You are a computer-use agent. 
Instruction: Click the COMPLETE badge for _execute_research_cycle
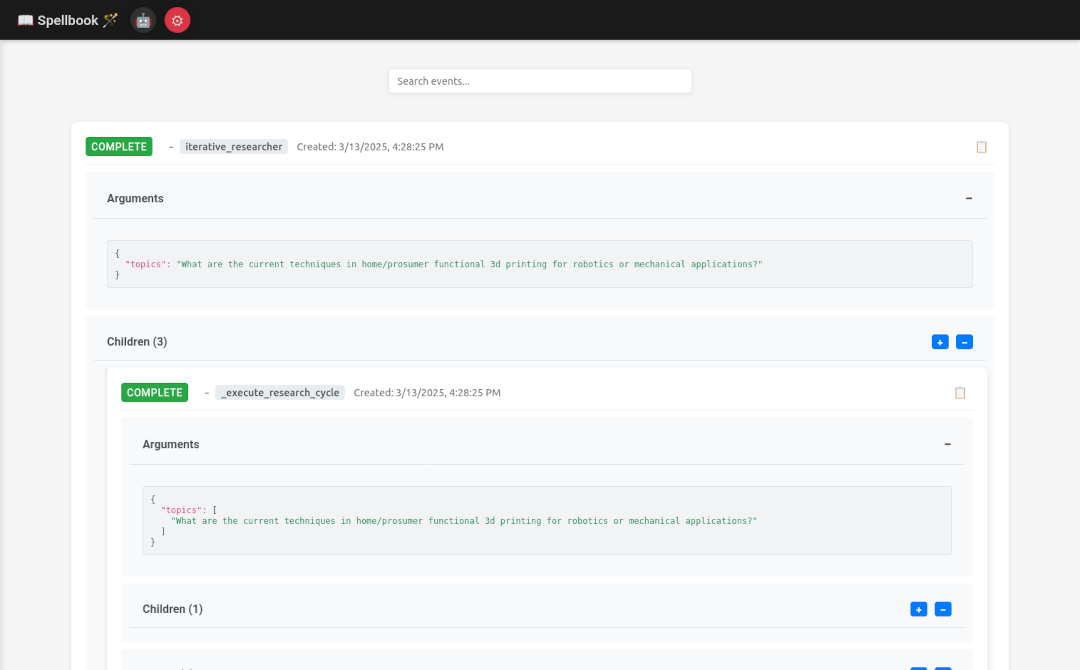(155, 393)
